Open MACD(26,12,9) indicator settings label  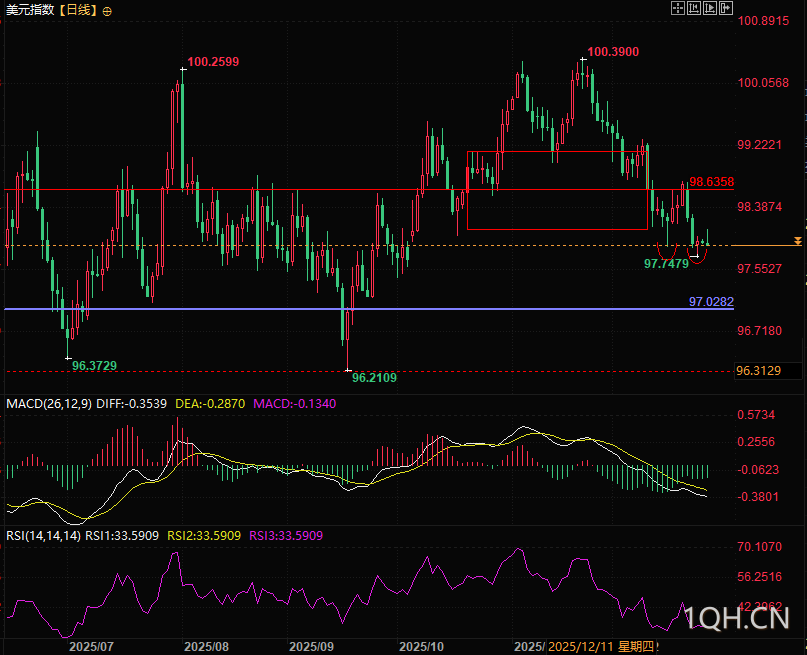pos(49,404)
